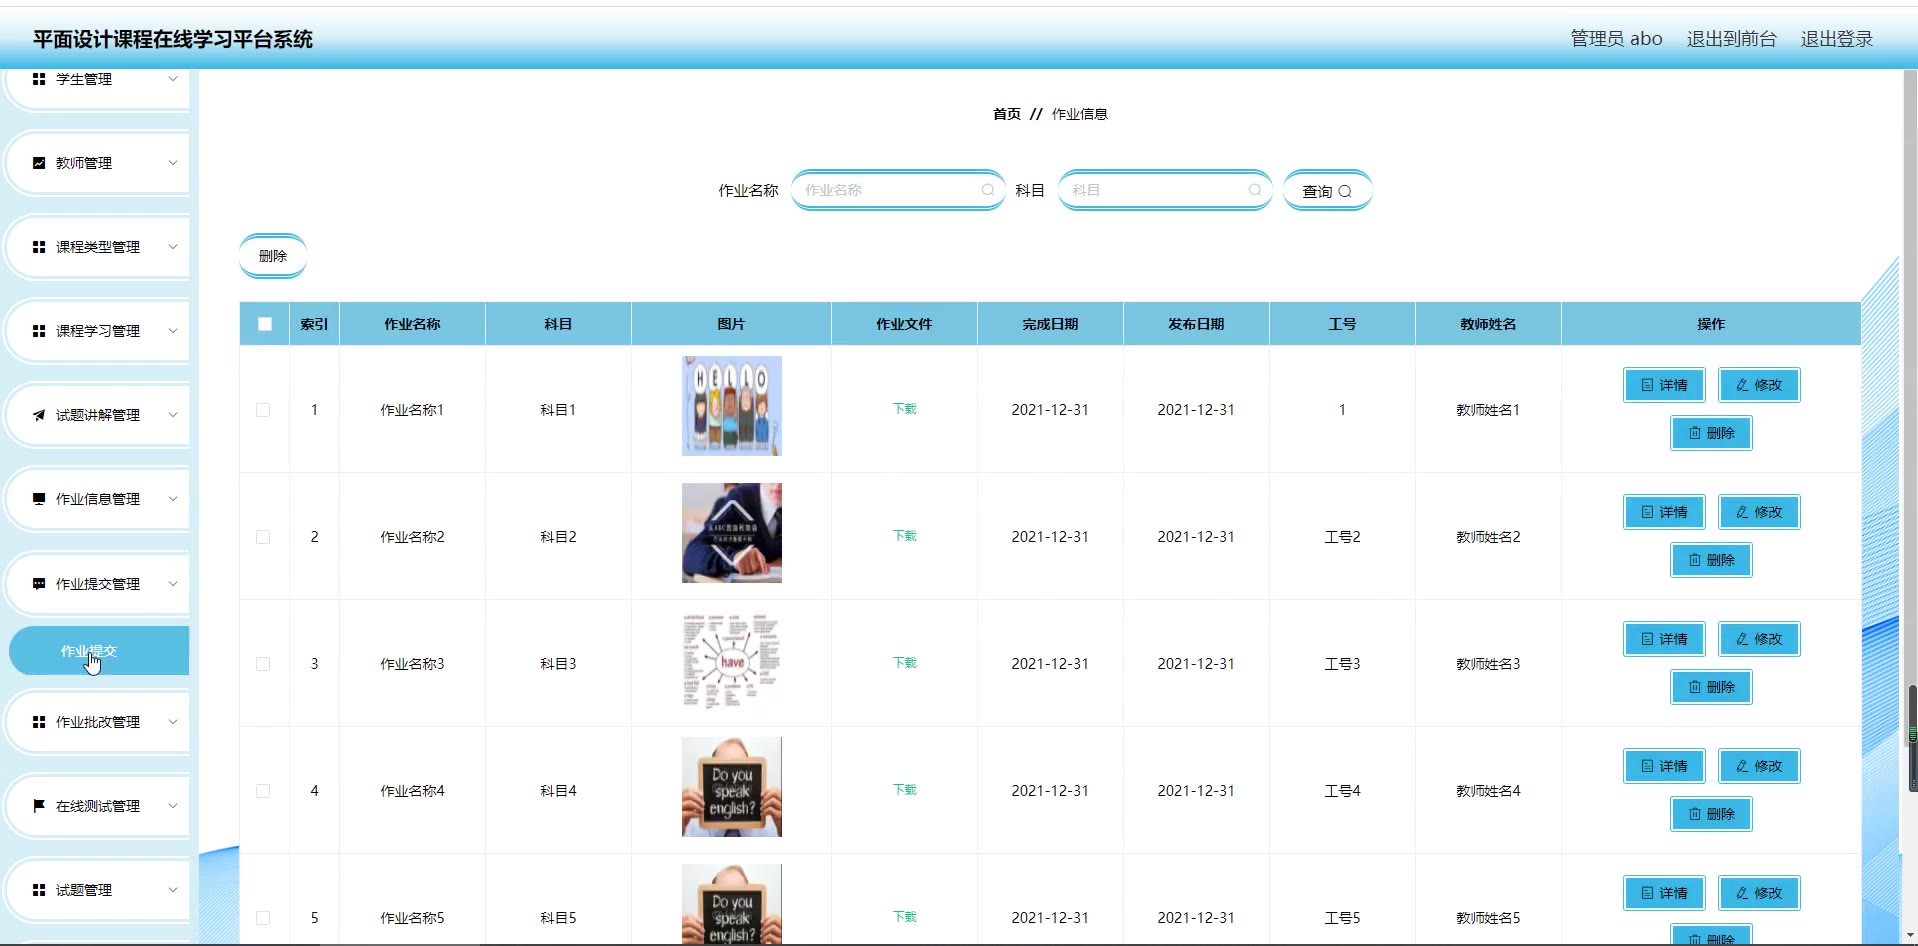Click the search icon inside 科目 field

[x=1255, y=190]
